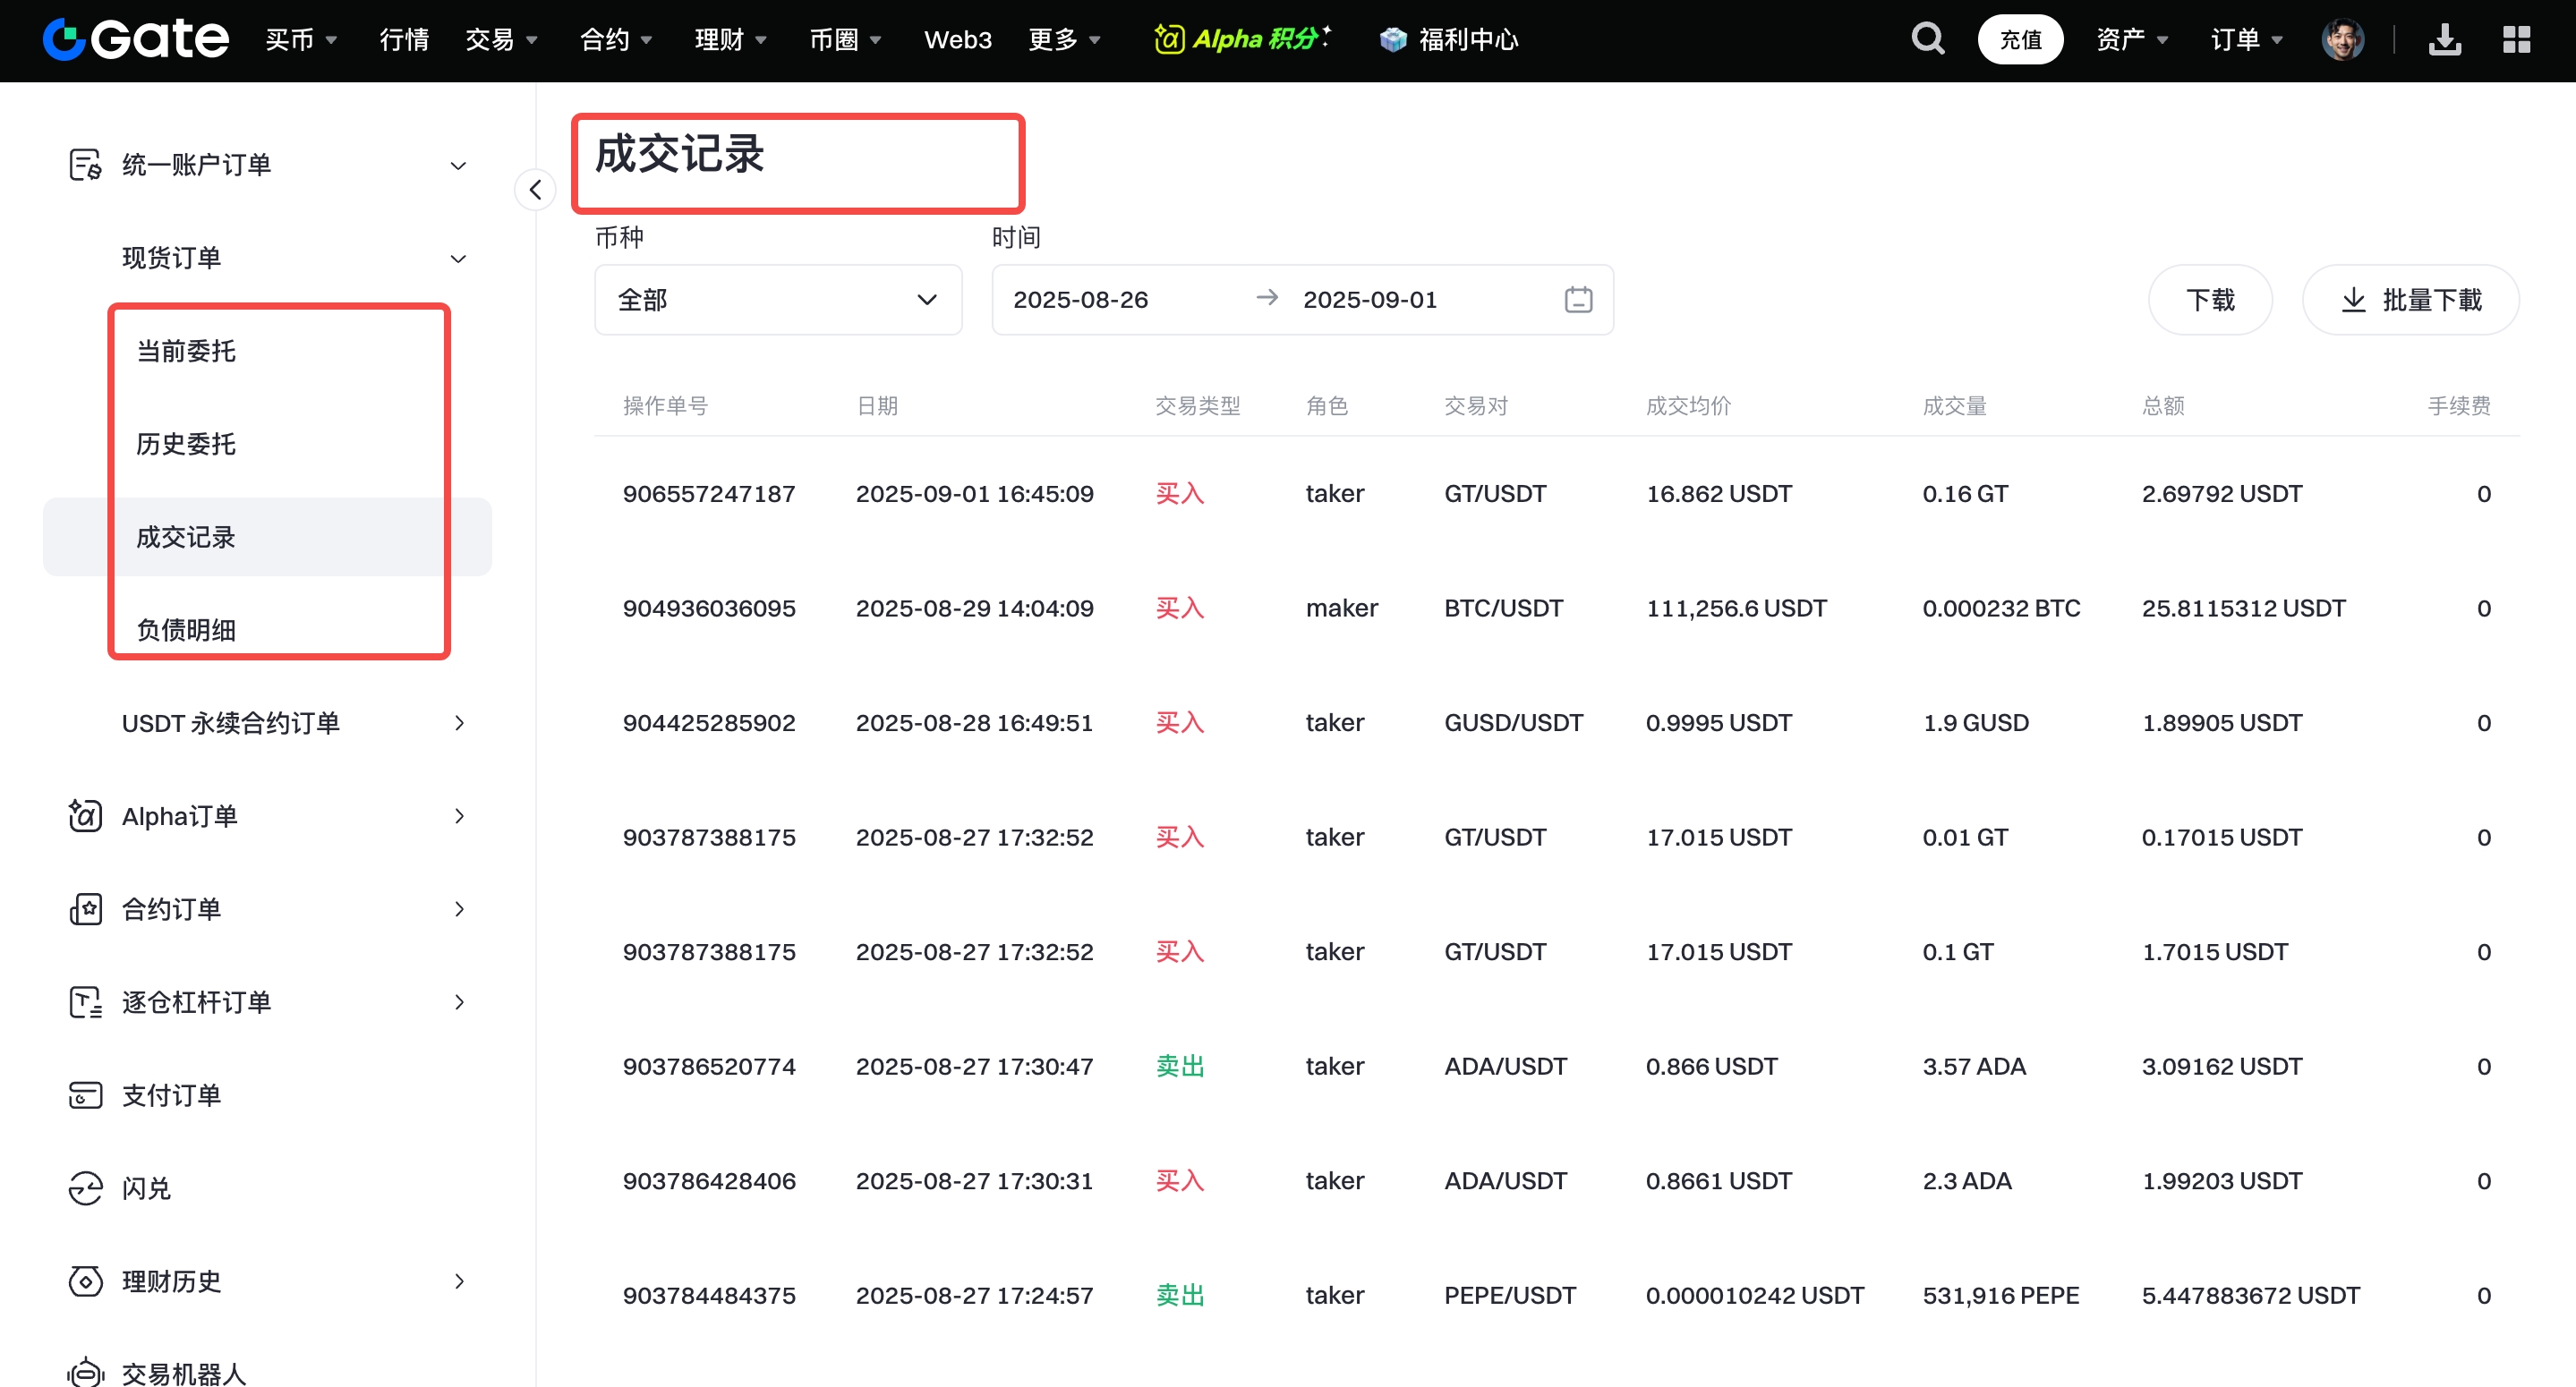Click the search magnifier icon

[1927, 39]
